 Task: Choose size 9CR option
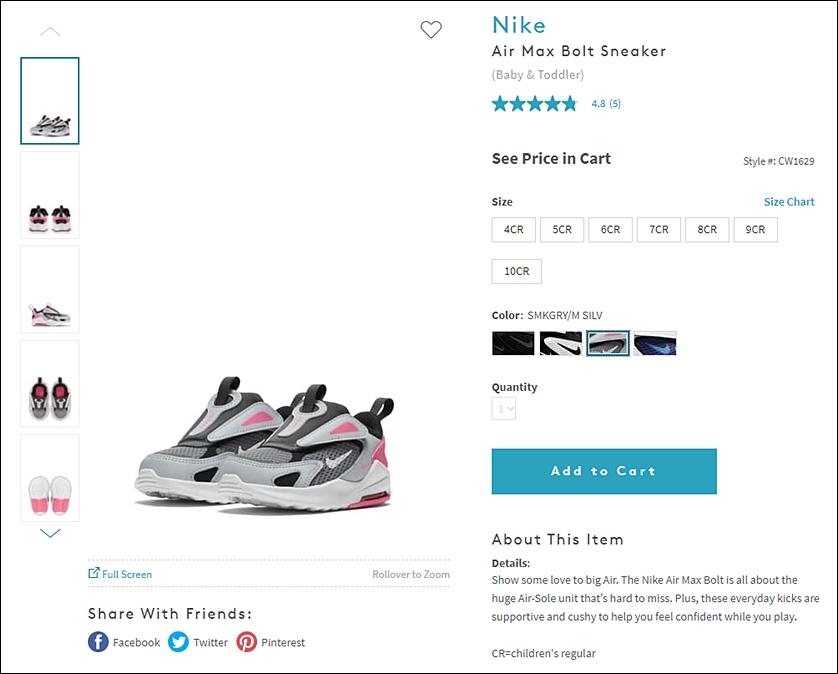[755, 229]
